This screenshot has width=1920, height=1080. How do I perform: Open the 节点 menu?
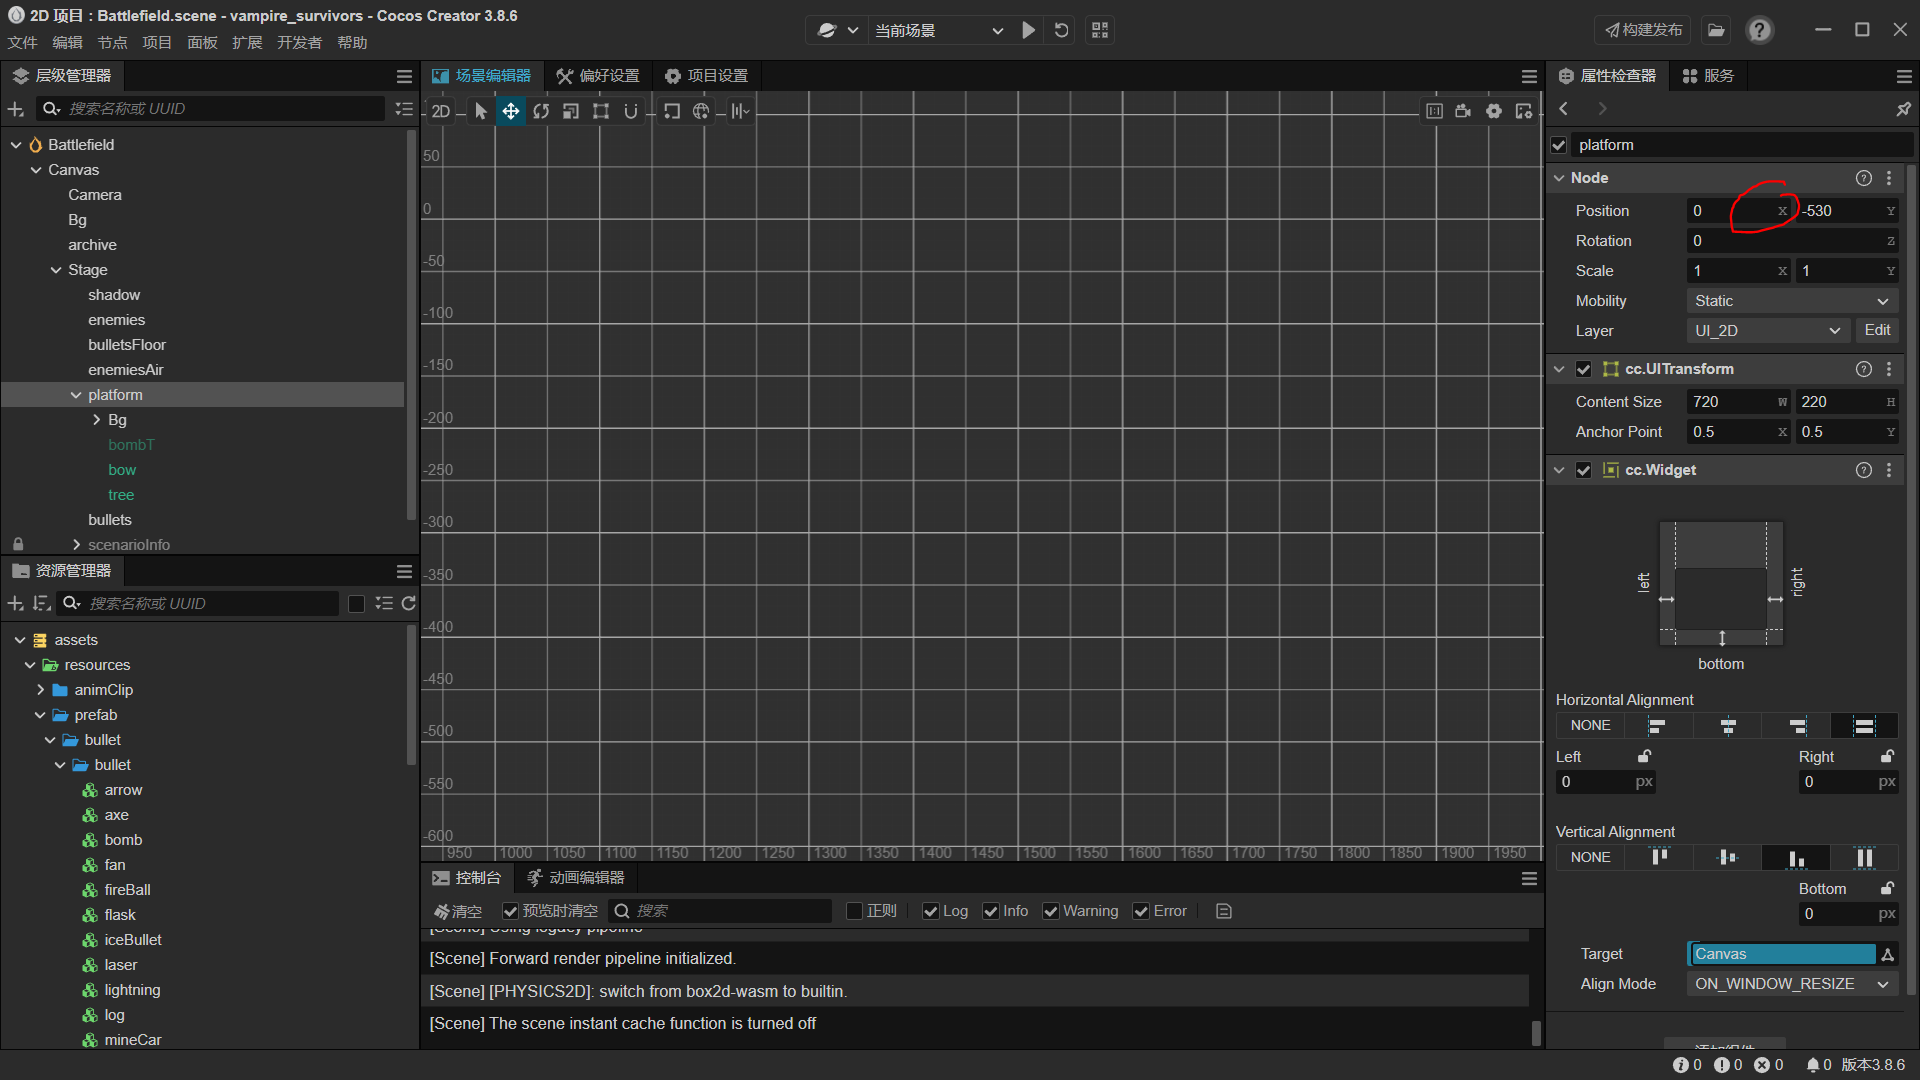tap(112, 43)
